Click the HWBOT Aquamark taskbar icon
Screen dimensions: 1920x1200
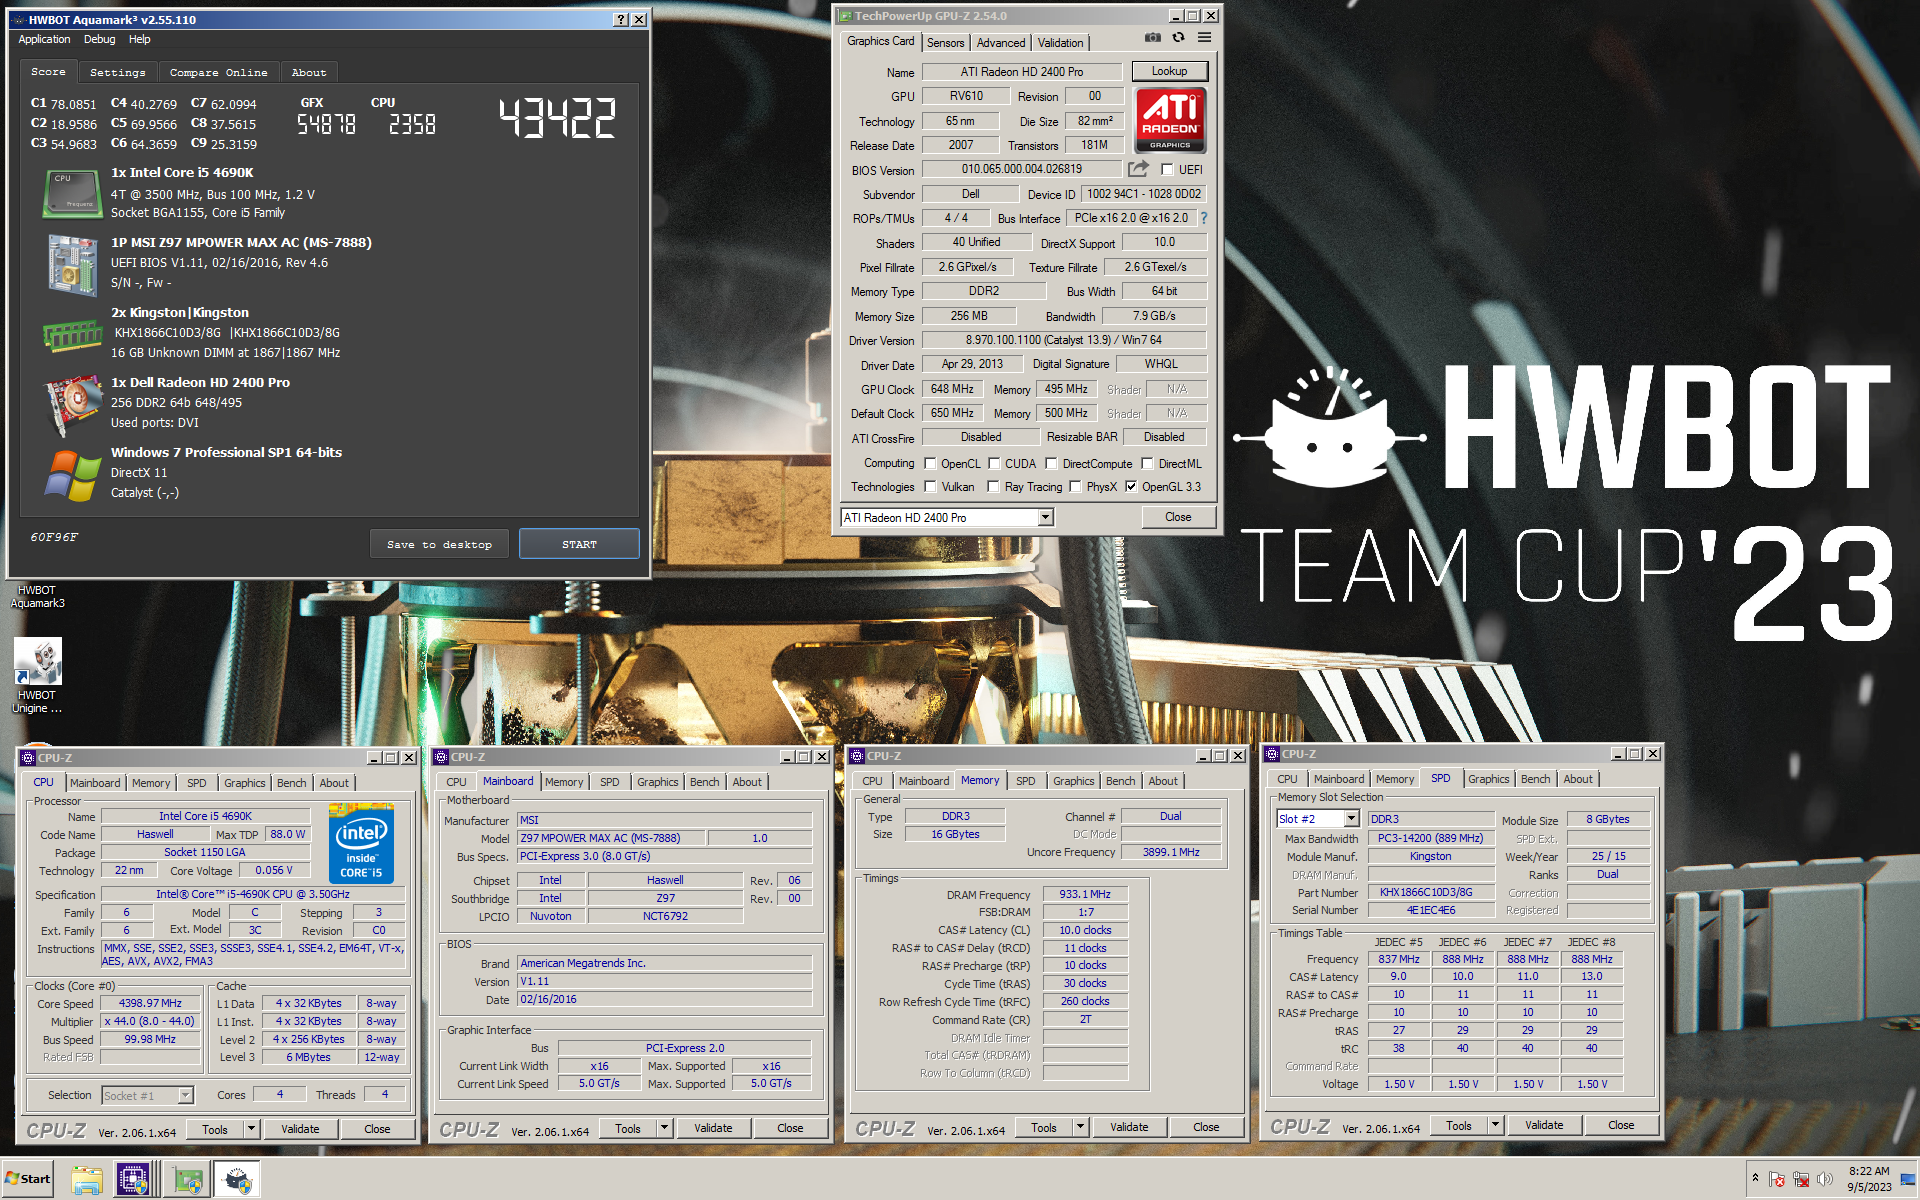click(237, 1180)
